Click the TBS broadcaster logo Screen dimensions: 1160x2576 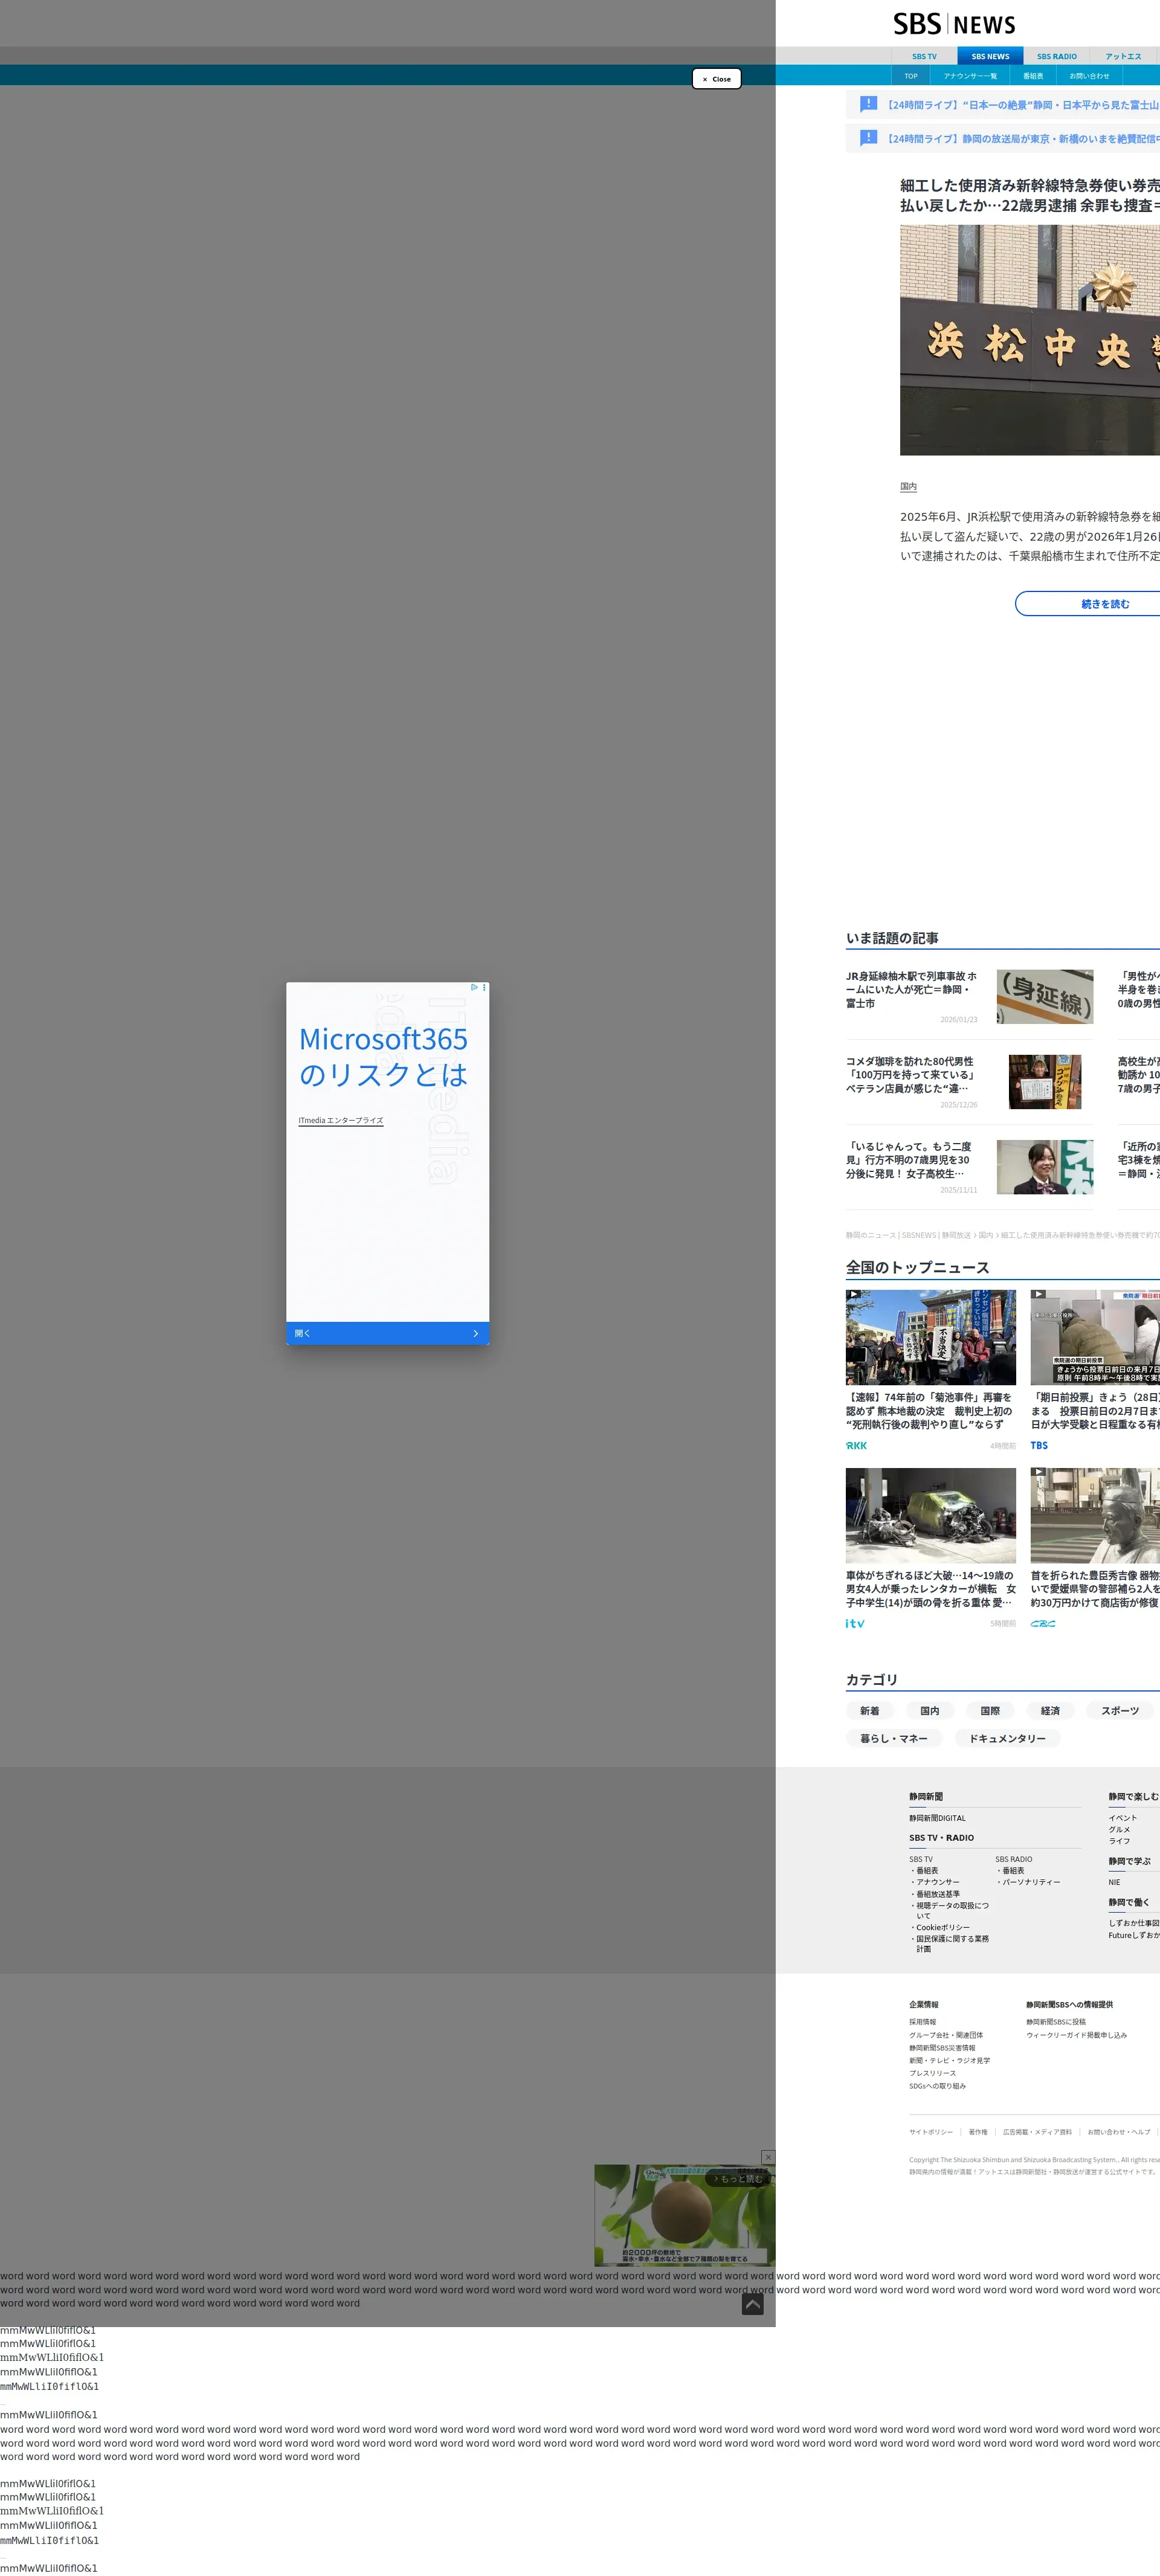coord(1039,1445)
